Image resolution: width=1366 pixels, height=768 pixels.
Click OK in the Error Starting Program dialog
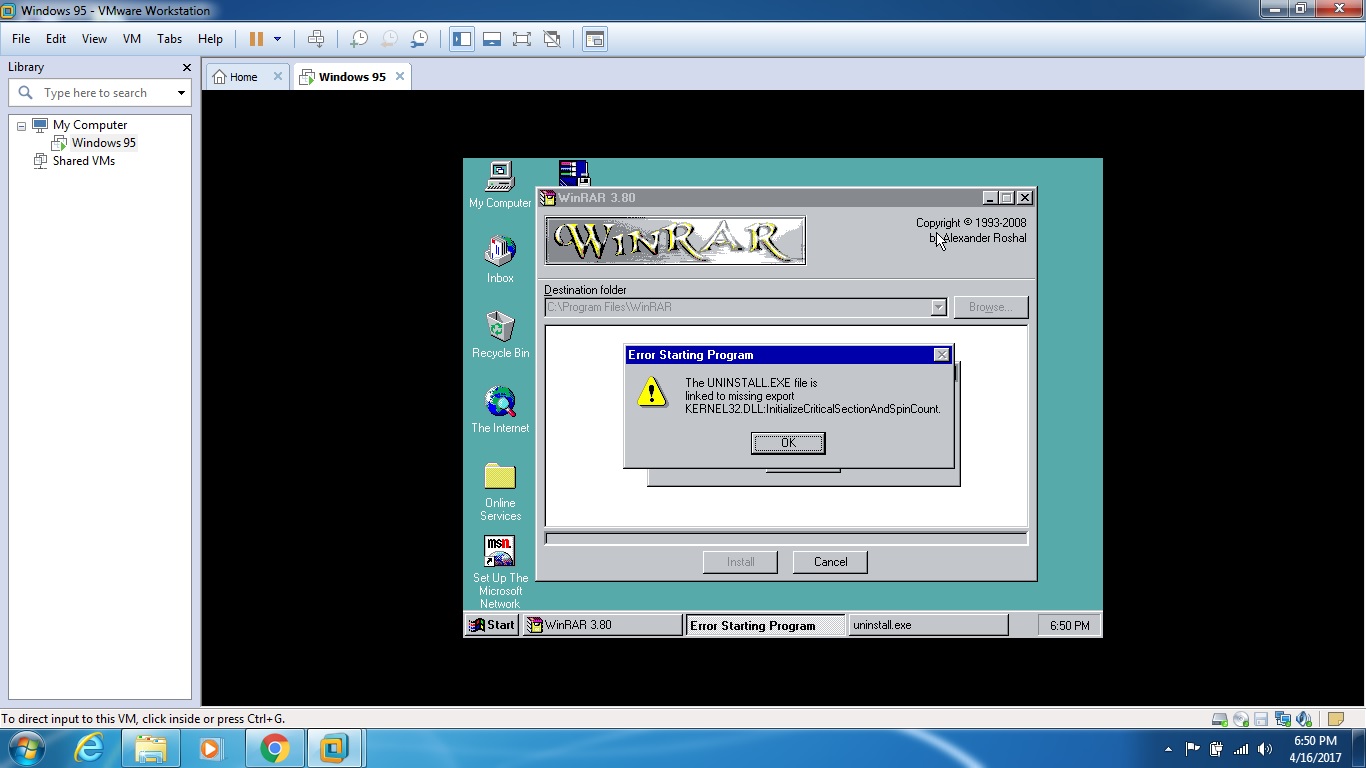click(x=788, y=443)
